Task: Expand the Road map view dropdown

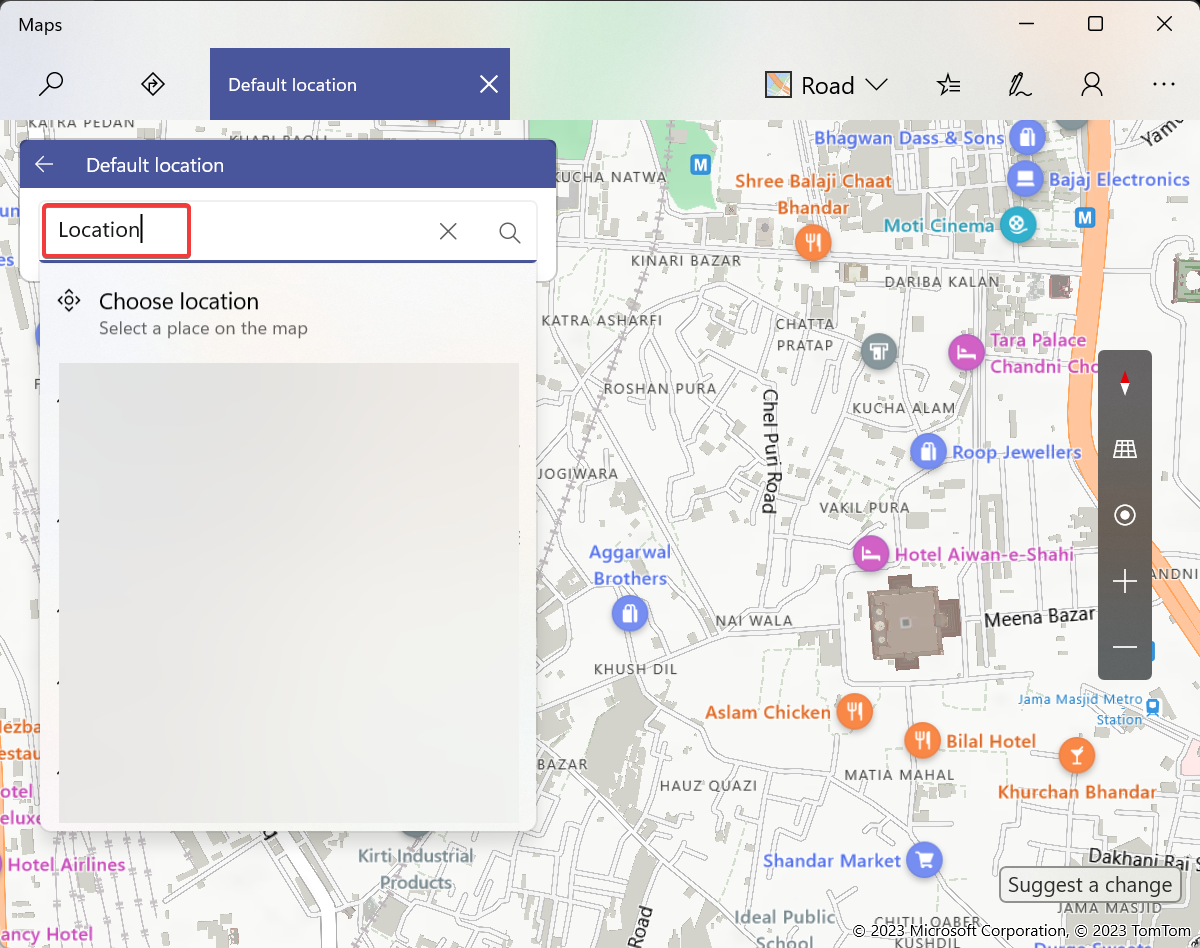Action: (x=826, y=85)
